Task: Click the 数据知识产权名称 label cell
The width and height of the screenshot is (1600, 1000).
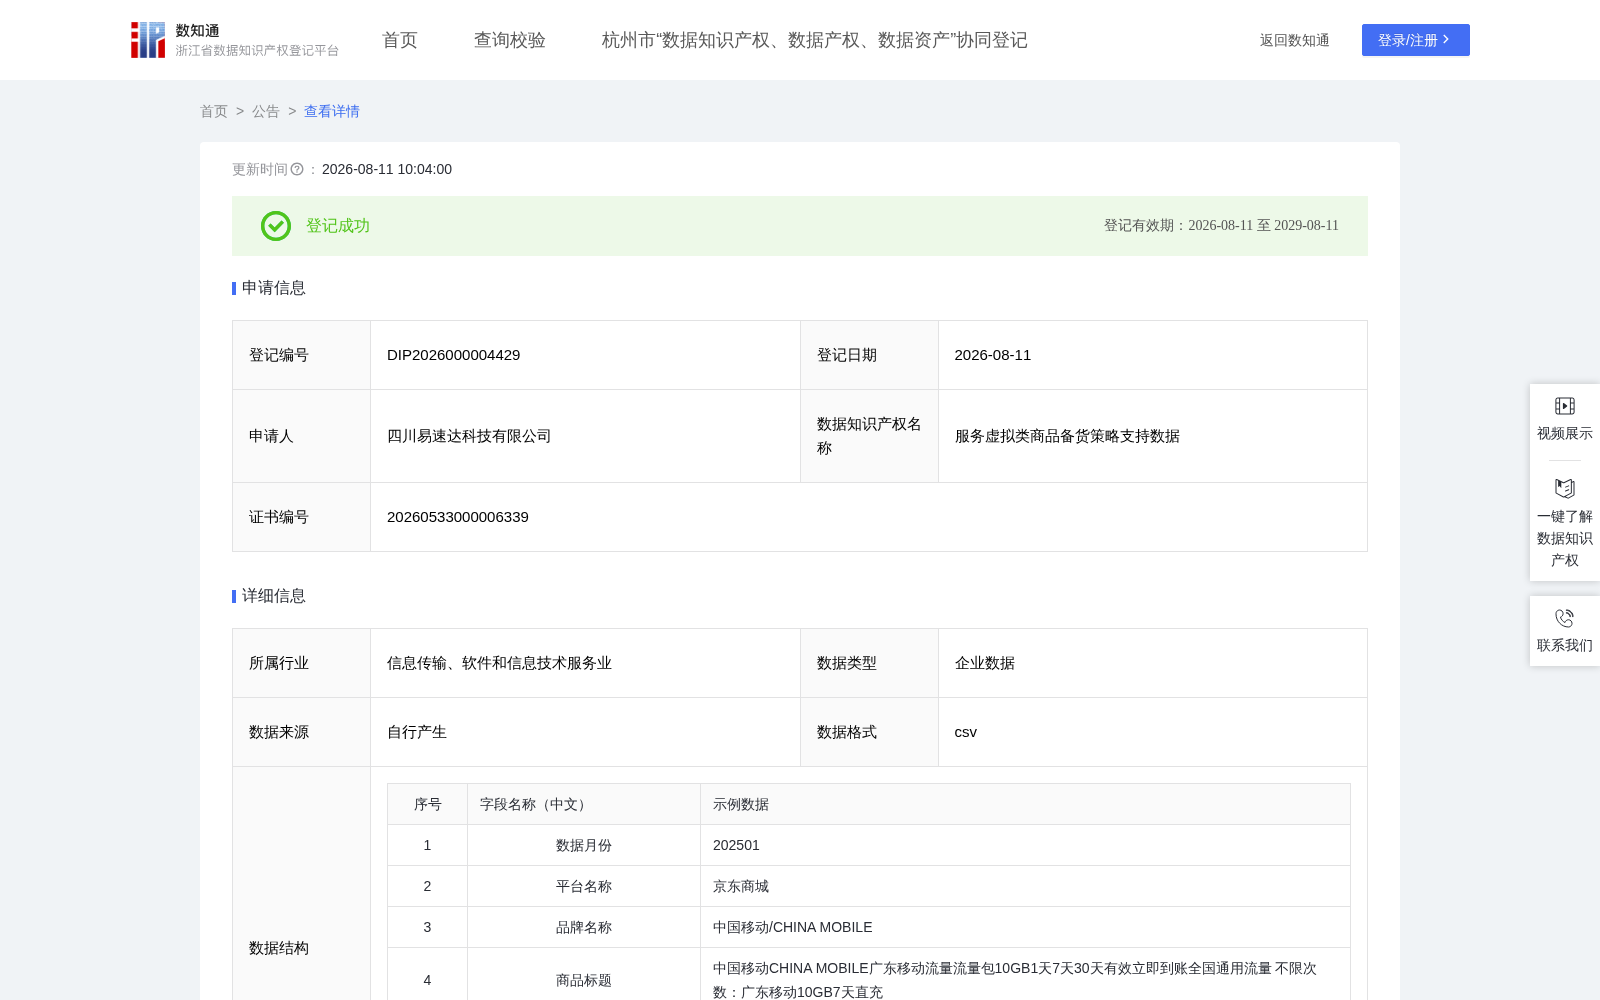Action: point(869,436)
